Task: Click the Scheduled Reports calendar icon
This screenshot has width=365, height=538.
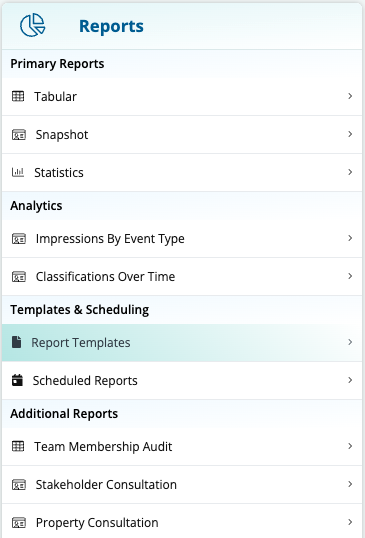Action: 17,380
